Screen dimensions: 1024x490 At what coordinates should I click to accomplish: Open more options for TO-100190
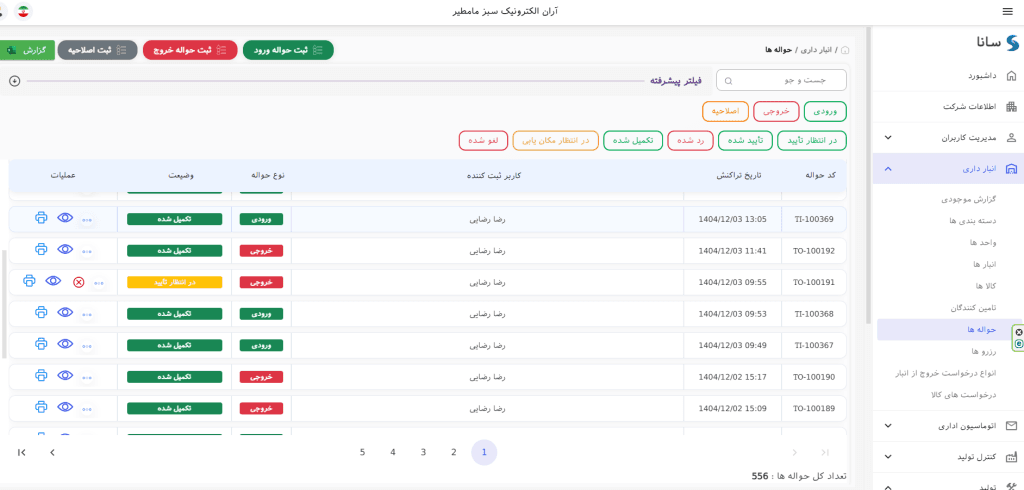(x=87, y=378)
